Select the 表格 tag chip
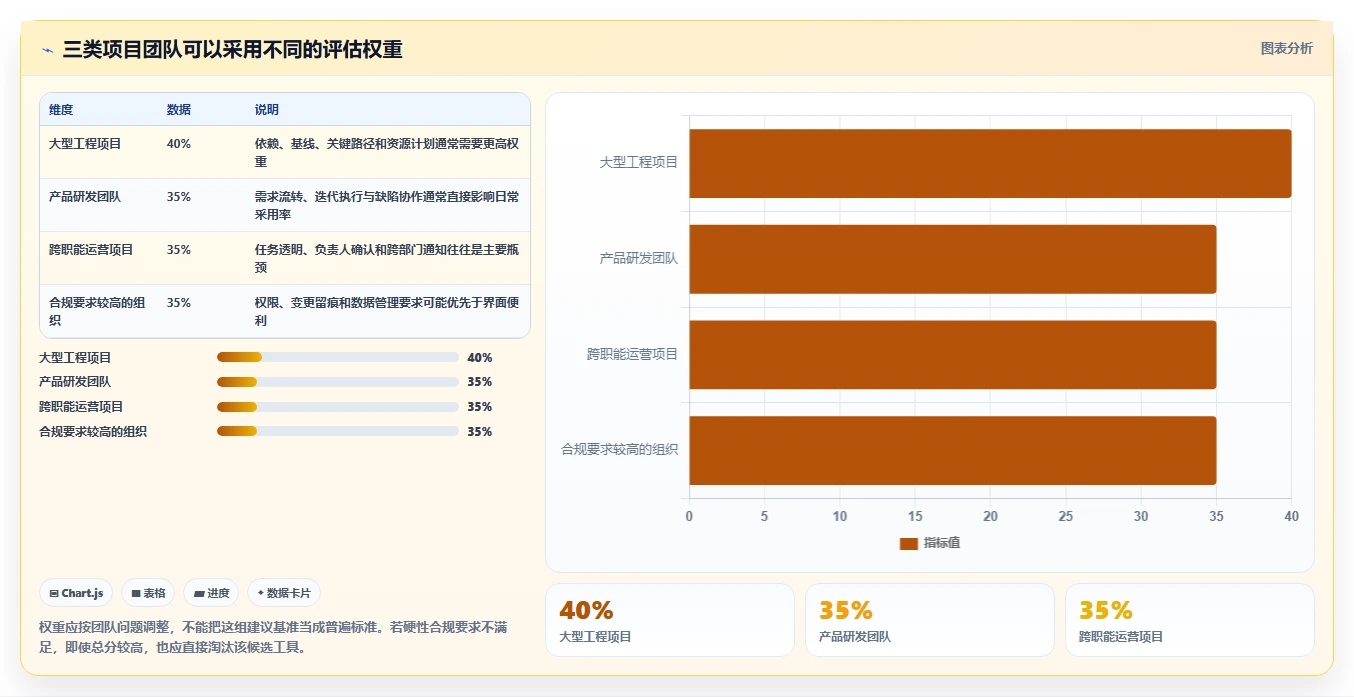Viewport: 1354px width, 697px height. 148,593
